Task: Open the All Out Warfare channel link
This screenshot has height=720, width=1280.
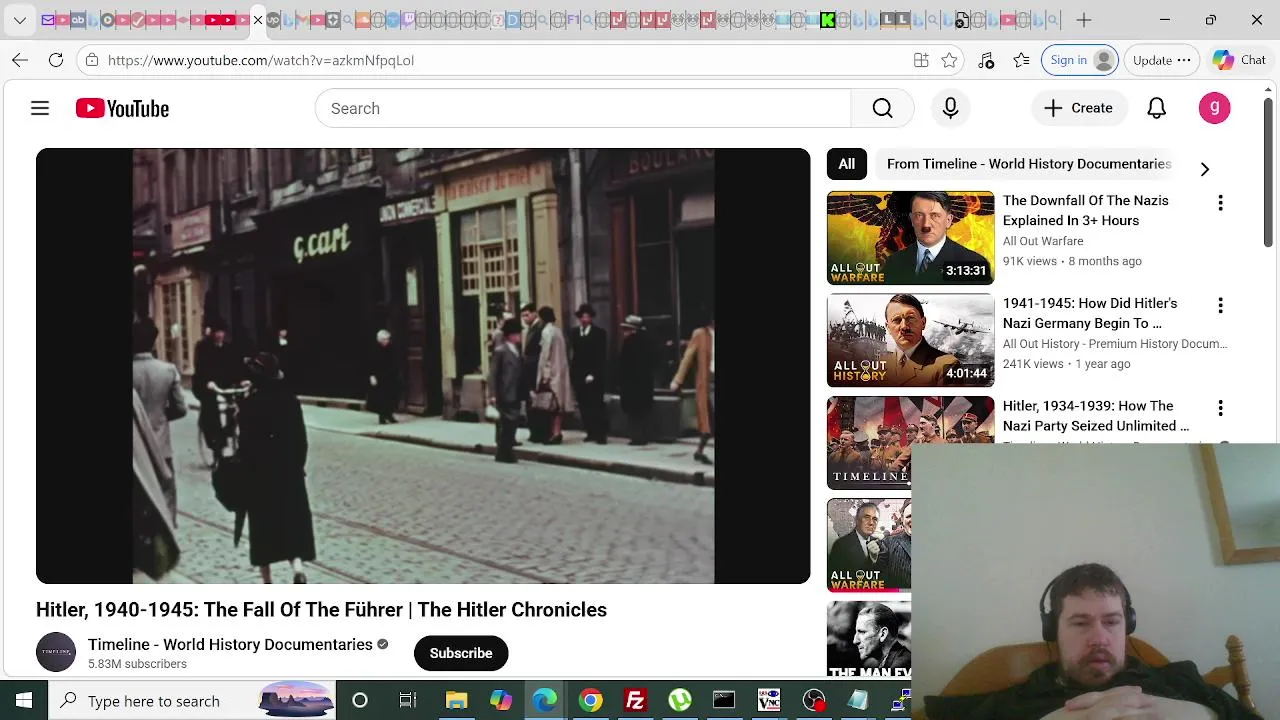Action: pos(1043,241)
